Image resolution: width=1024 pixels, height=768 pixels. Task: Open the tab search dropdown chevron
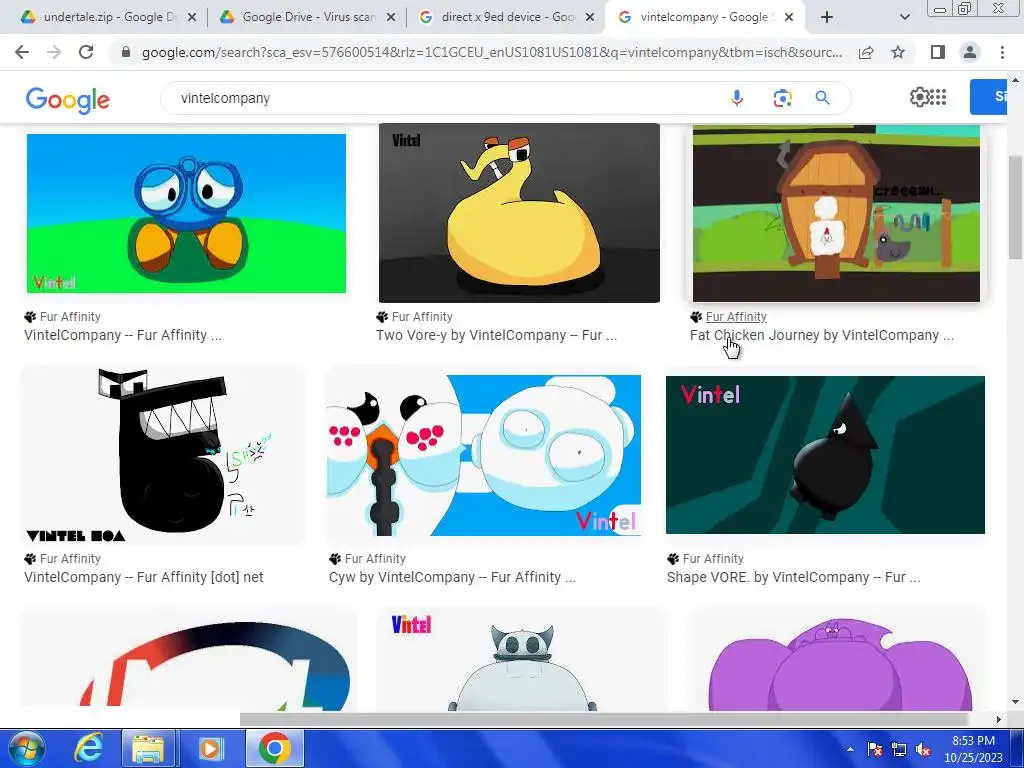coord(904,17)
